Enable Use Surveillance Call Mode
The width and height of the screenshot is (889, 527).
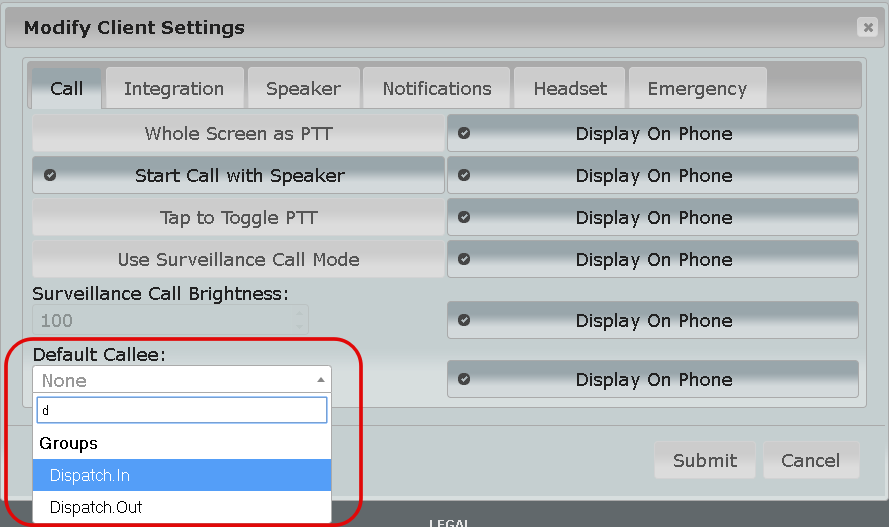[238, 260]
